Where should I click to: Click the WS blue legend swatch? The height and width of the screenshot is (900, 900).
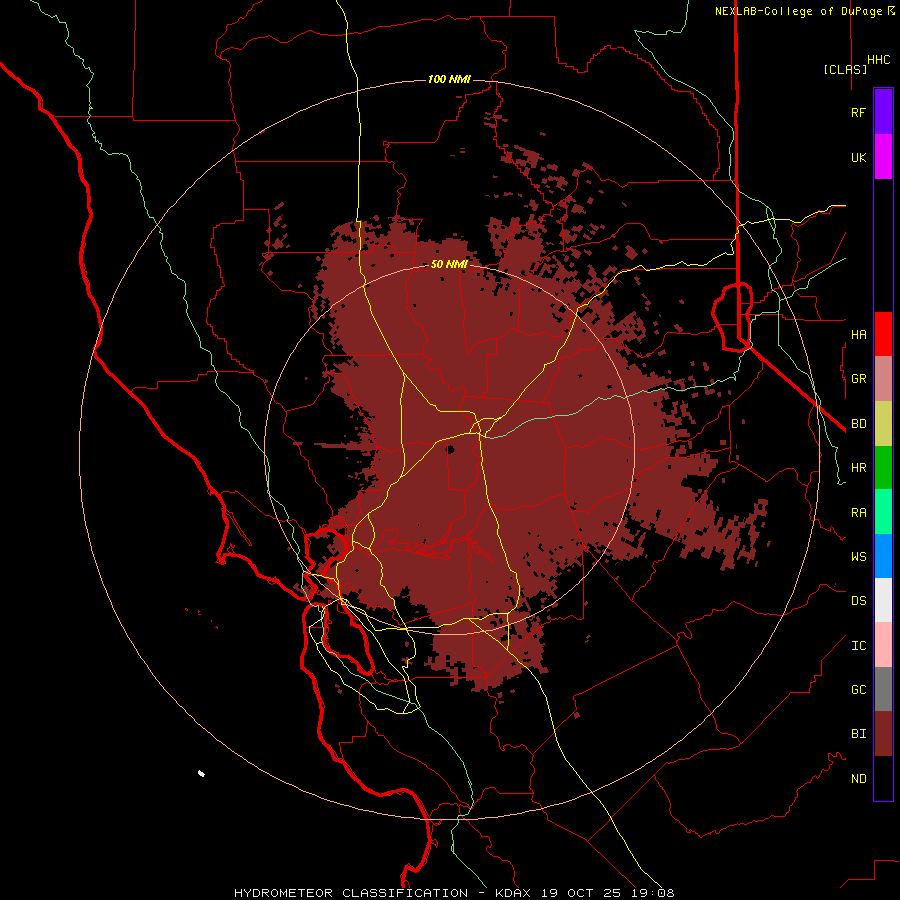coord(883,556)
